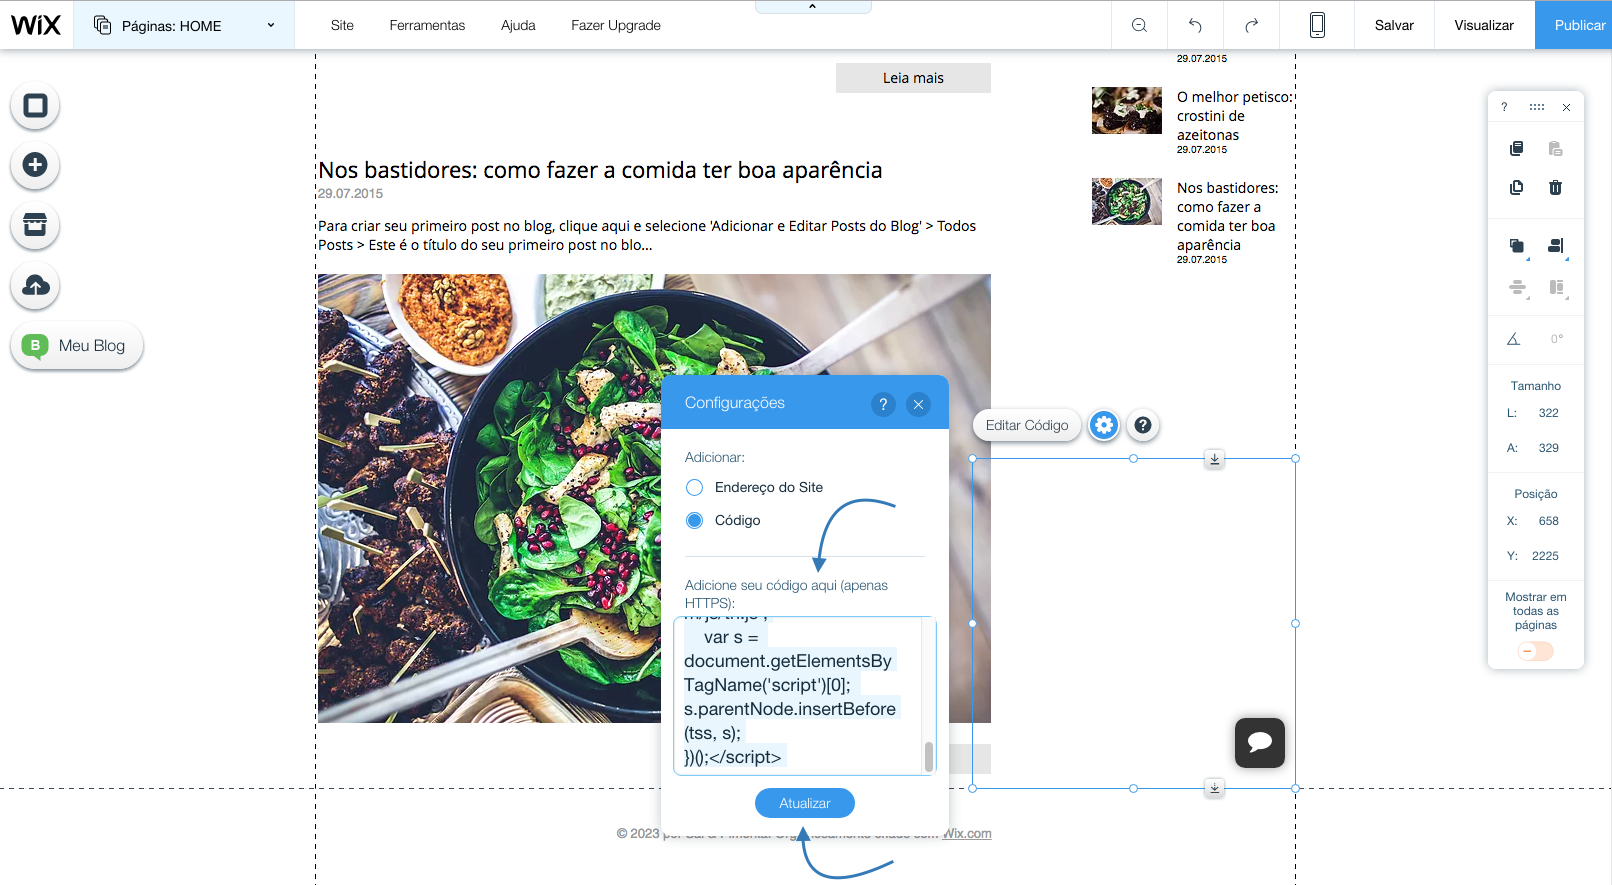Click the bottom stretch handle arrow
Viewport: 1612px width, 885px height.
pyautogui.click(x=1214, y=788)
